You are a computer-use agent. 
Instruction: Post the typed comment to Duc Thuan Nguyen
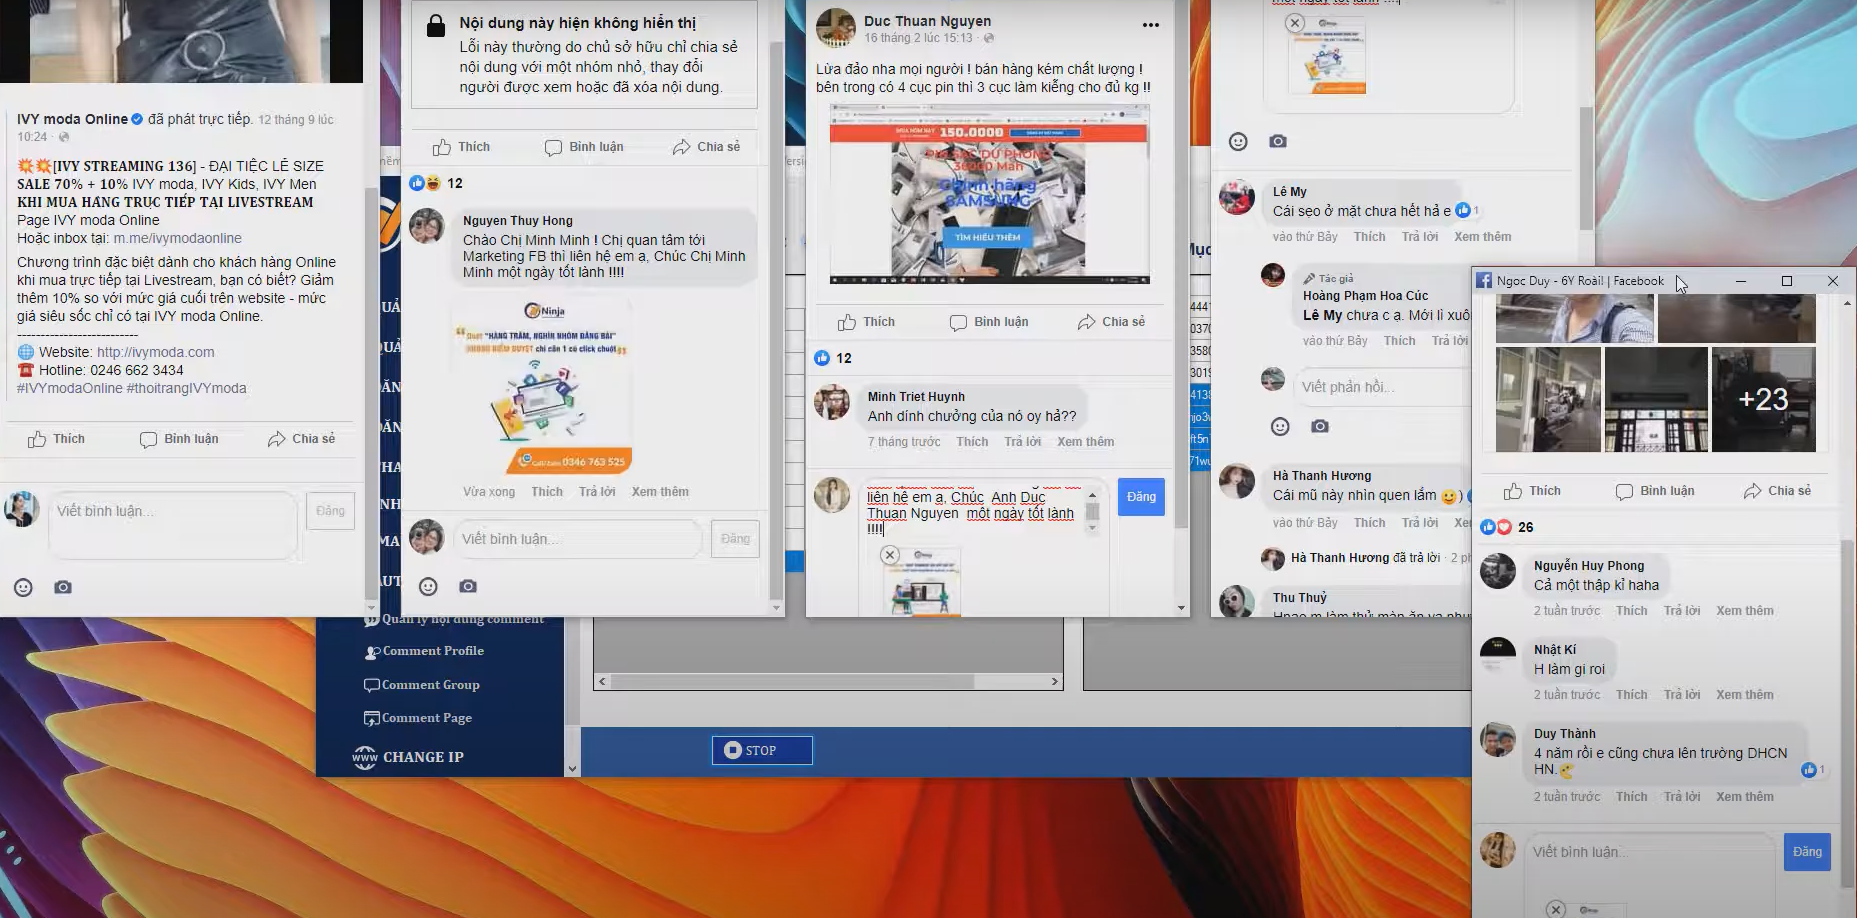point(1141,497)
